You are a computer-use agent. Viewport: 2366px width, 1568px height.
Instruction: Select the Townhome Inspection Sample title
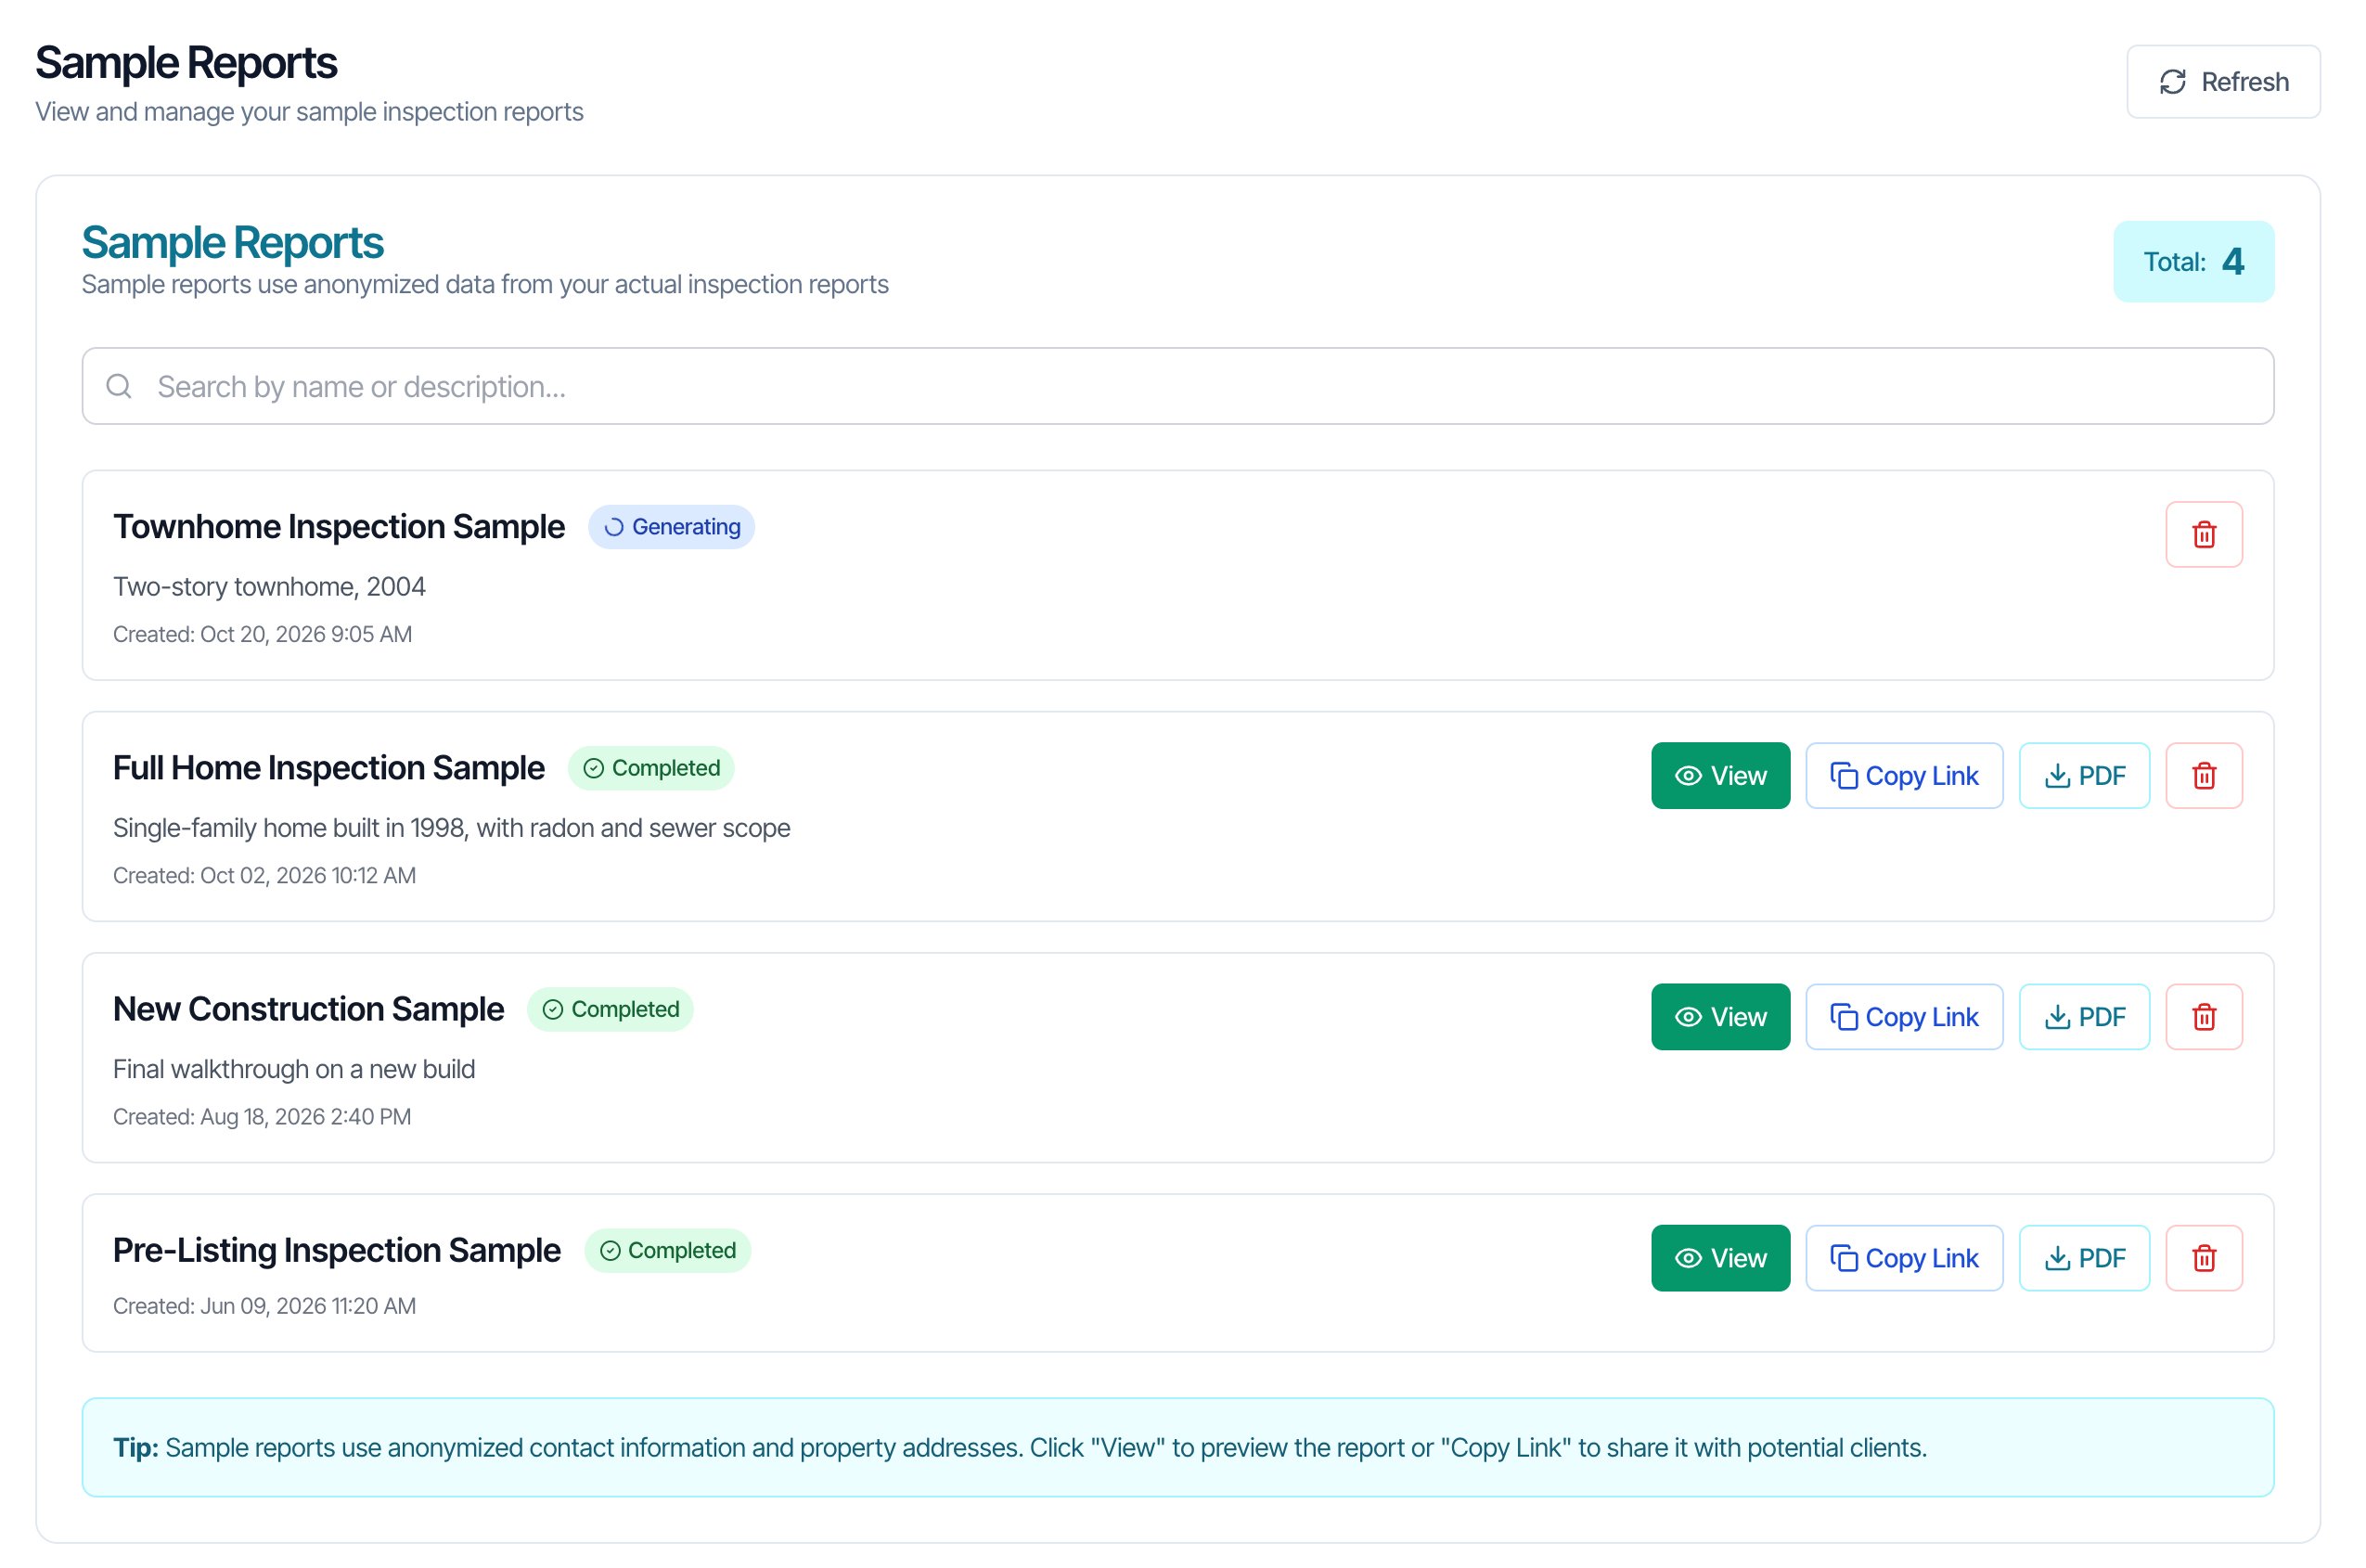(x=338, y=527)
